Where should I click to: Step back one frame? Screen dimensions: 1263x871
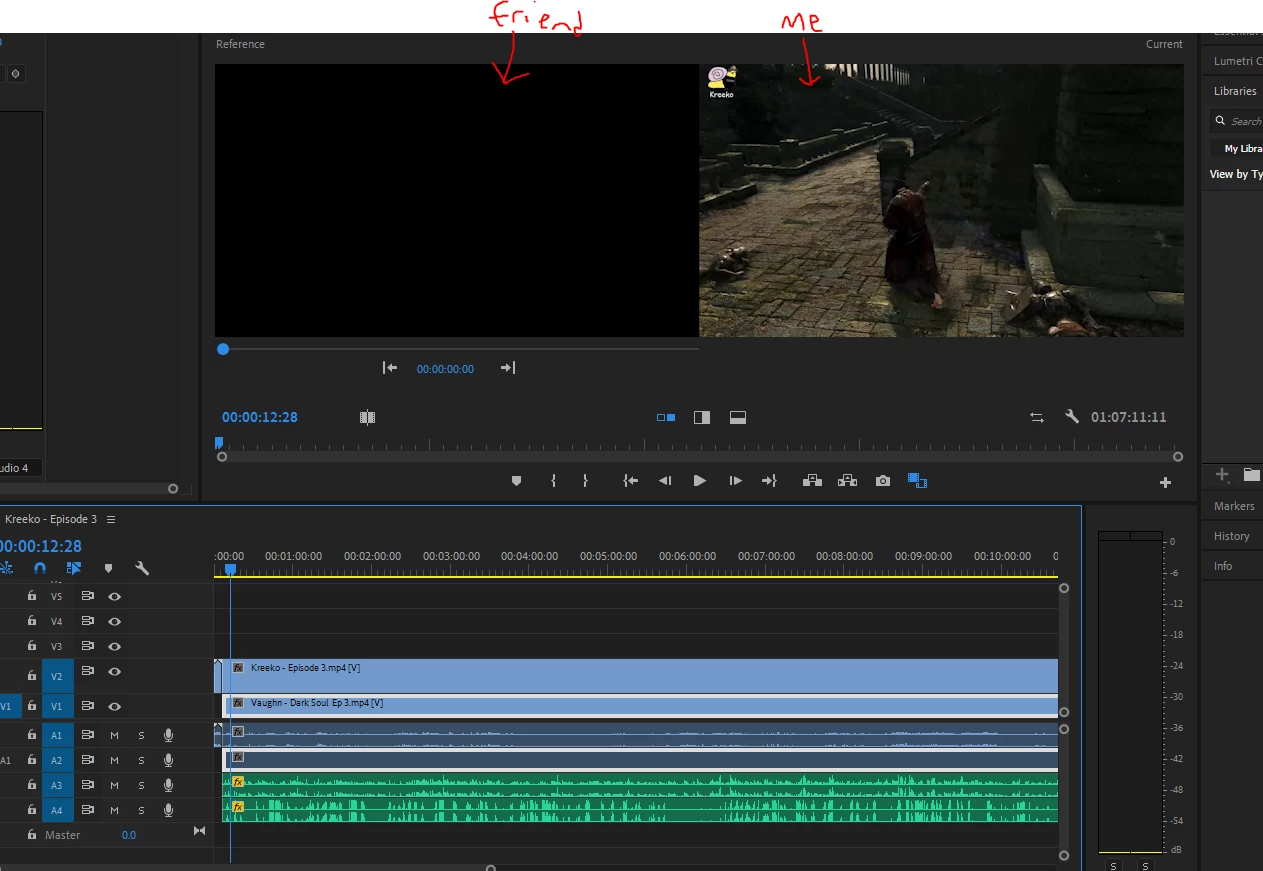tap(665, 481)
